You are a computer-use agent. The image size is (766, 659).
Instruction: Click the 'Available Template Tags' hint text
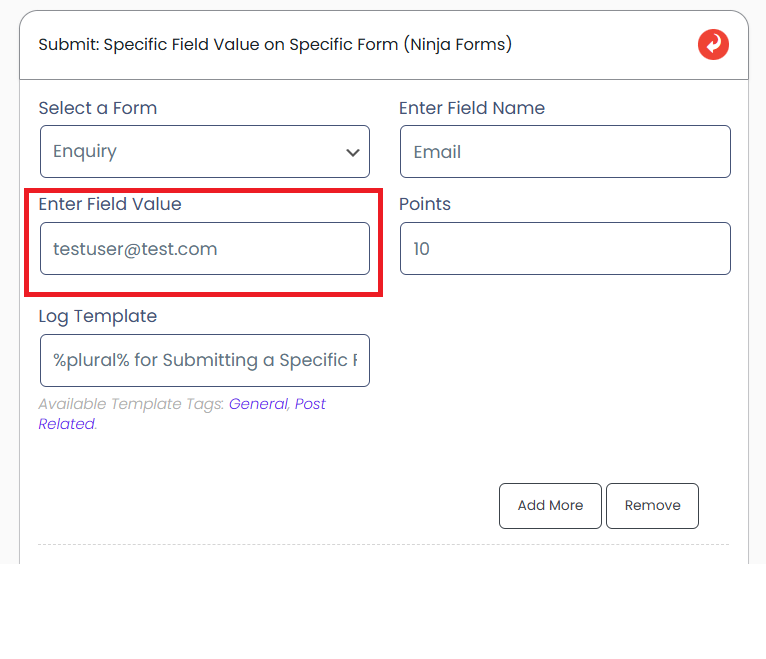[130, 404]
